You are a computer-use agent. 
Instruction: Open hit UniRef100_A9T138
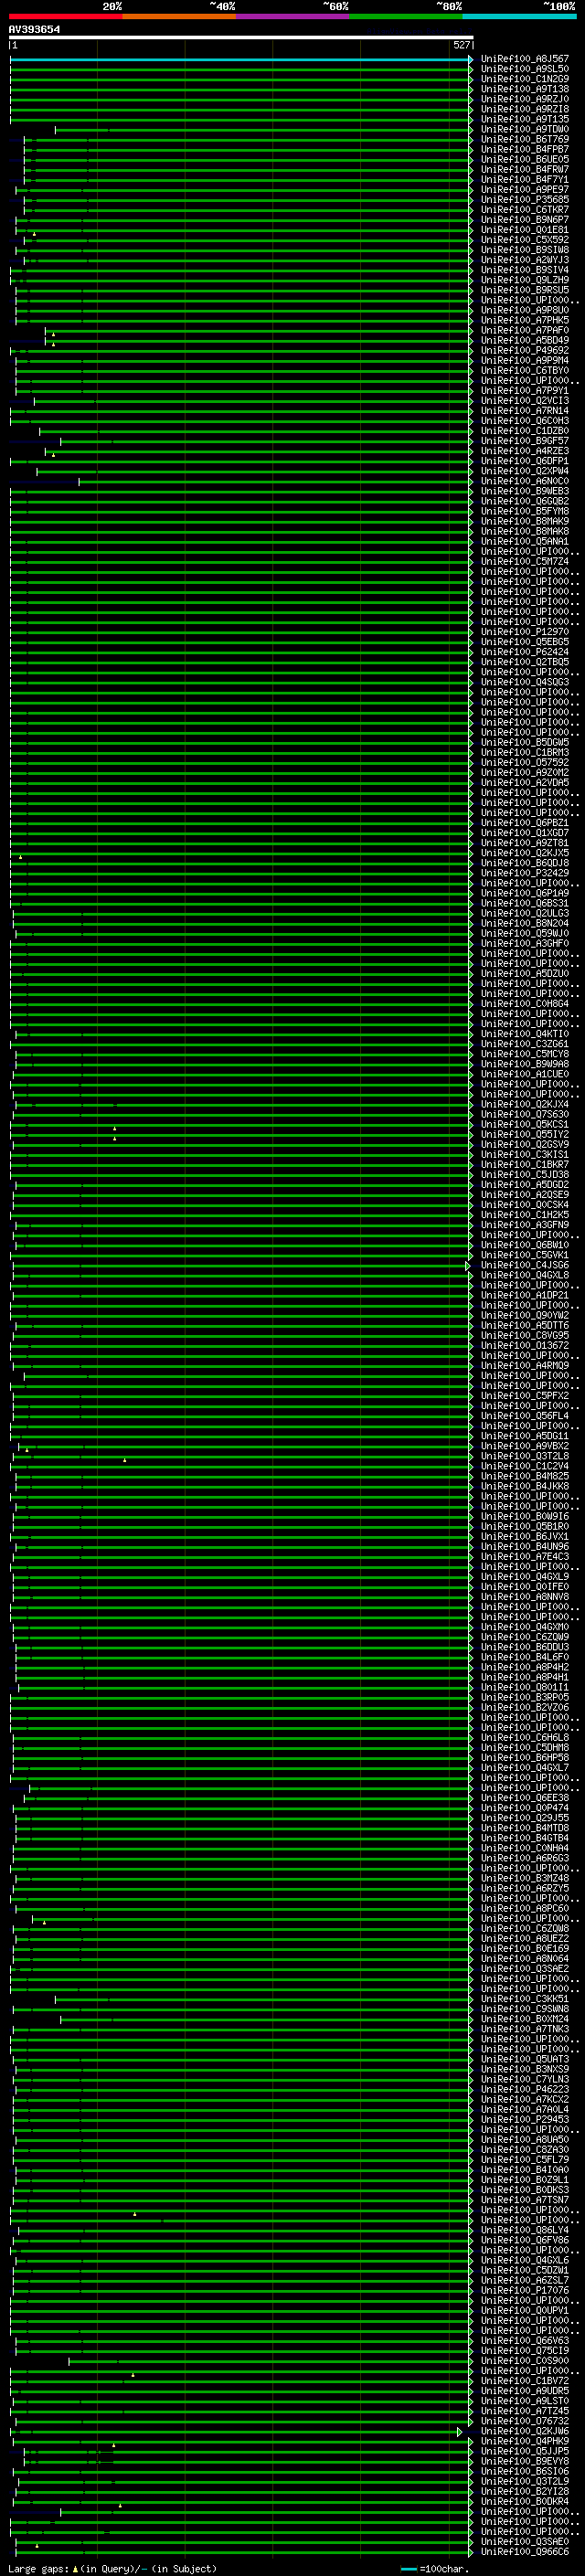pos(525,89)
